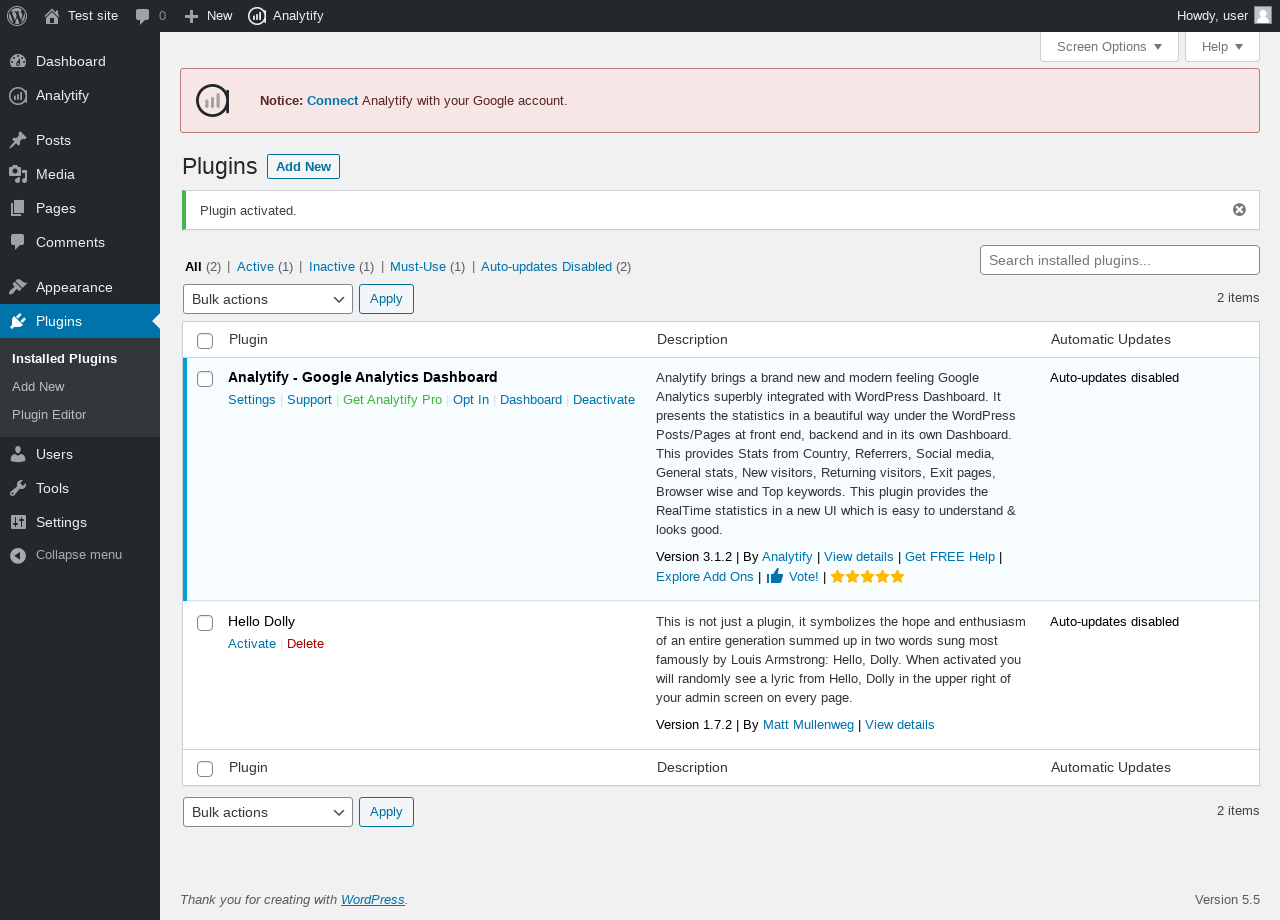The height and width of the screenshot is (920, 1280).
Task: Click the Dashboard gauge icon in sidebar
Action: [x=18, y=61]
